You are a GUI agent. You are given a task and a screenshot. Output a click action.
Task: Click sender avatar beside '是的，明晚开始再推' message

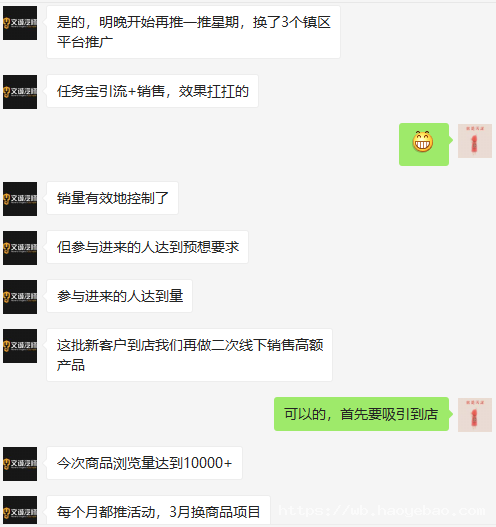[x=20, y=23]
